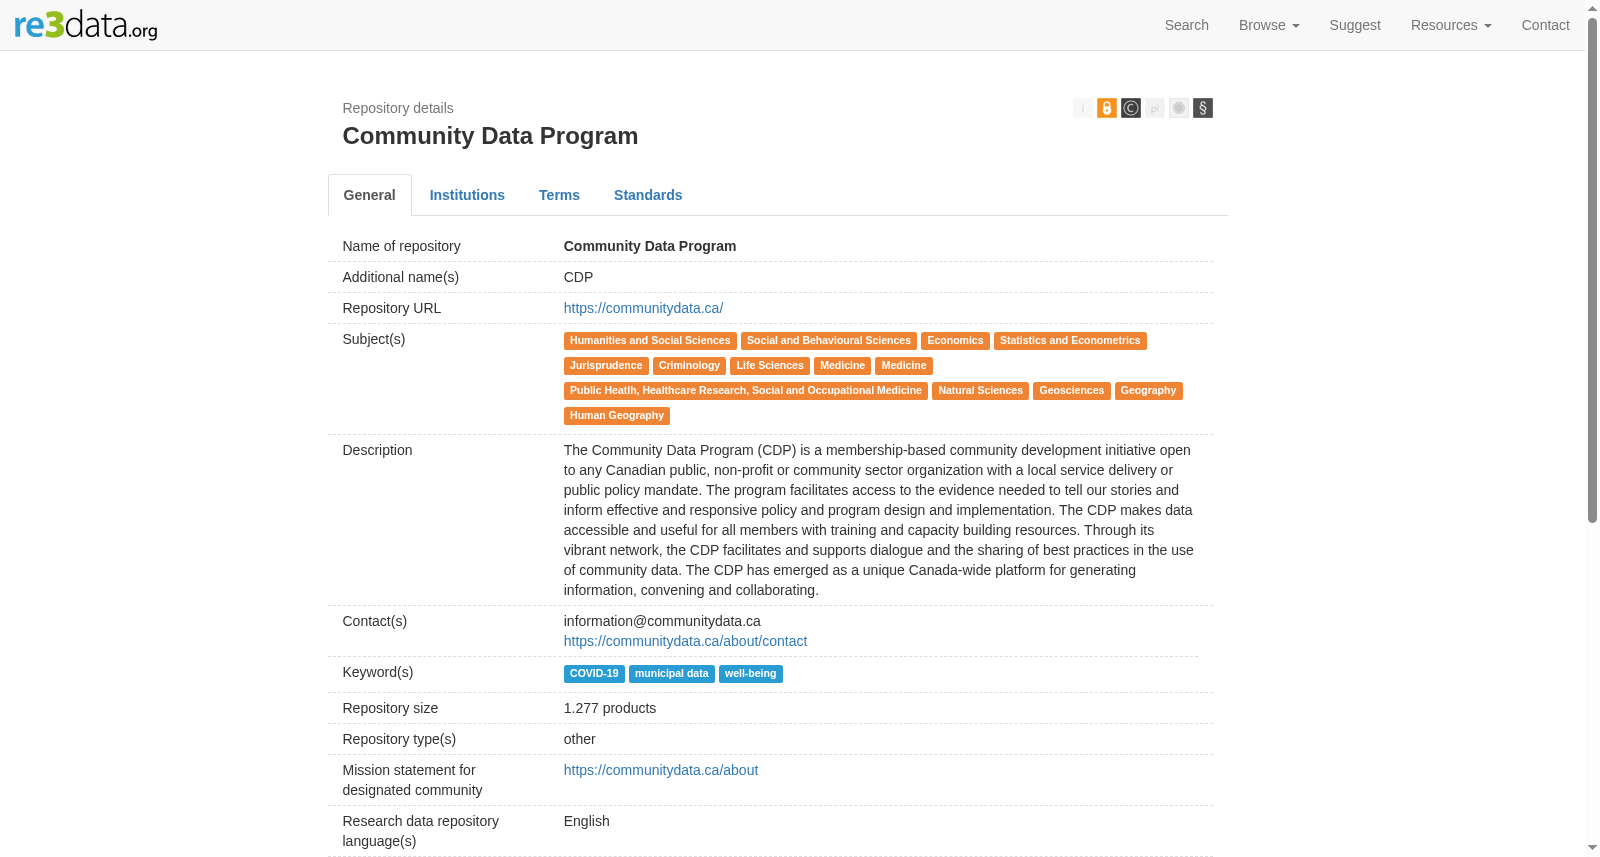Click the 'CDP' additional name value
Screen dimensions: 1600x857
tap(578, 277)
